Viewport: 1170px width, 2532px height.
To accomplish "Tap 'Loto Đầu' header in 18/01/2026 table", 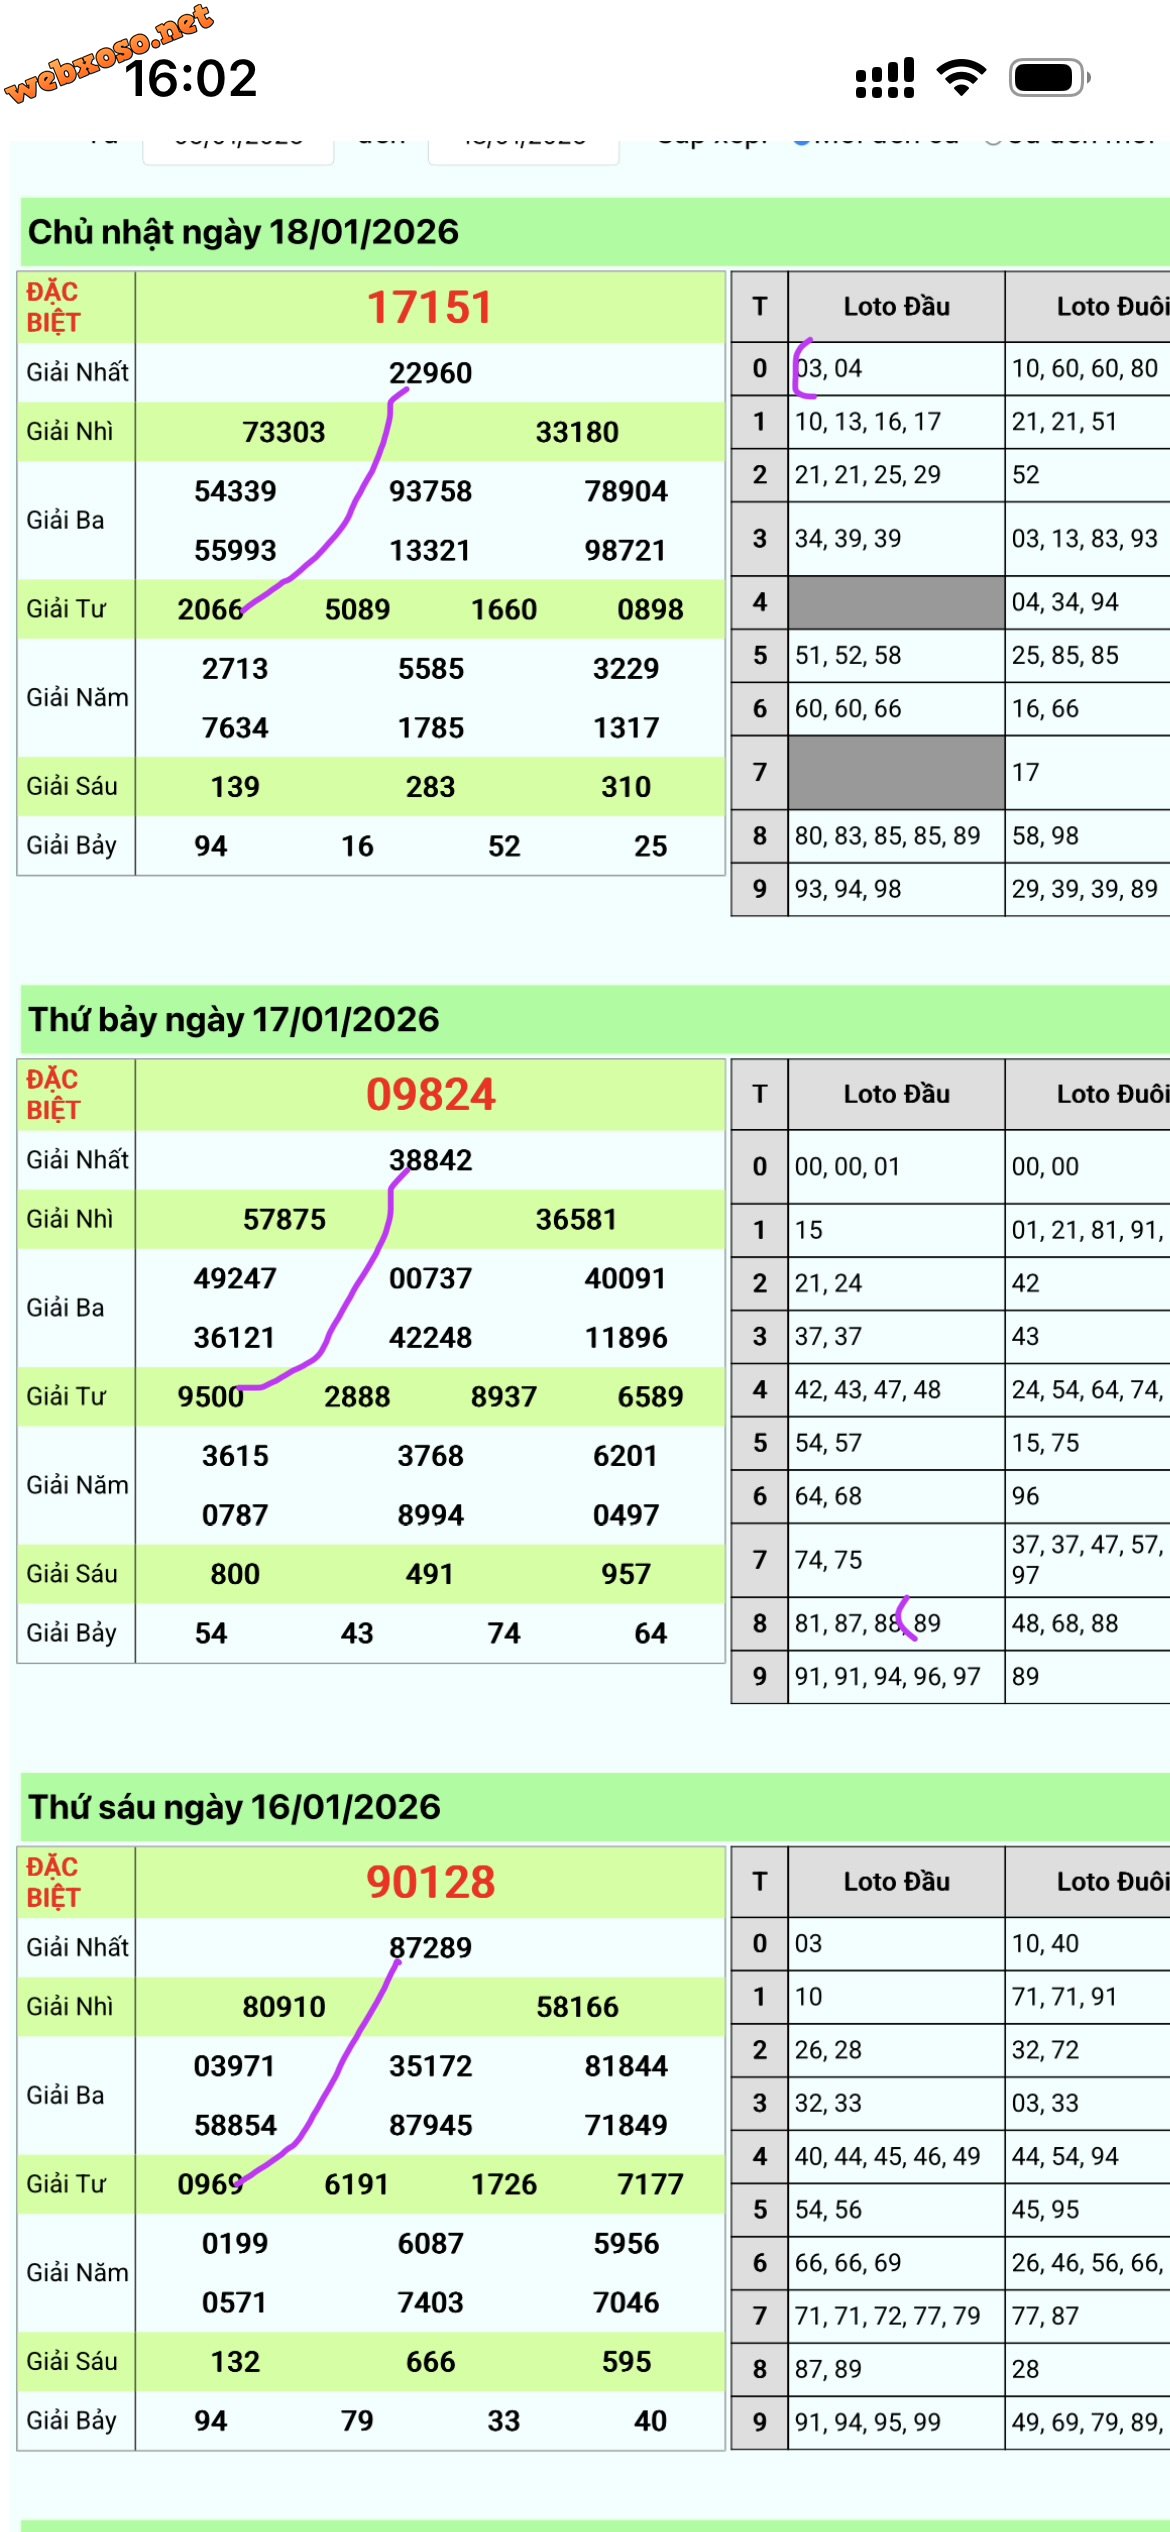I will click(x=896, y=306).
